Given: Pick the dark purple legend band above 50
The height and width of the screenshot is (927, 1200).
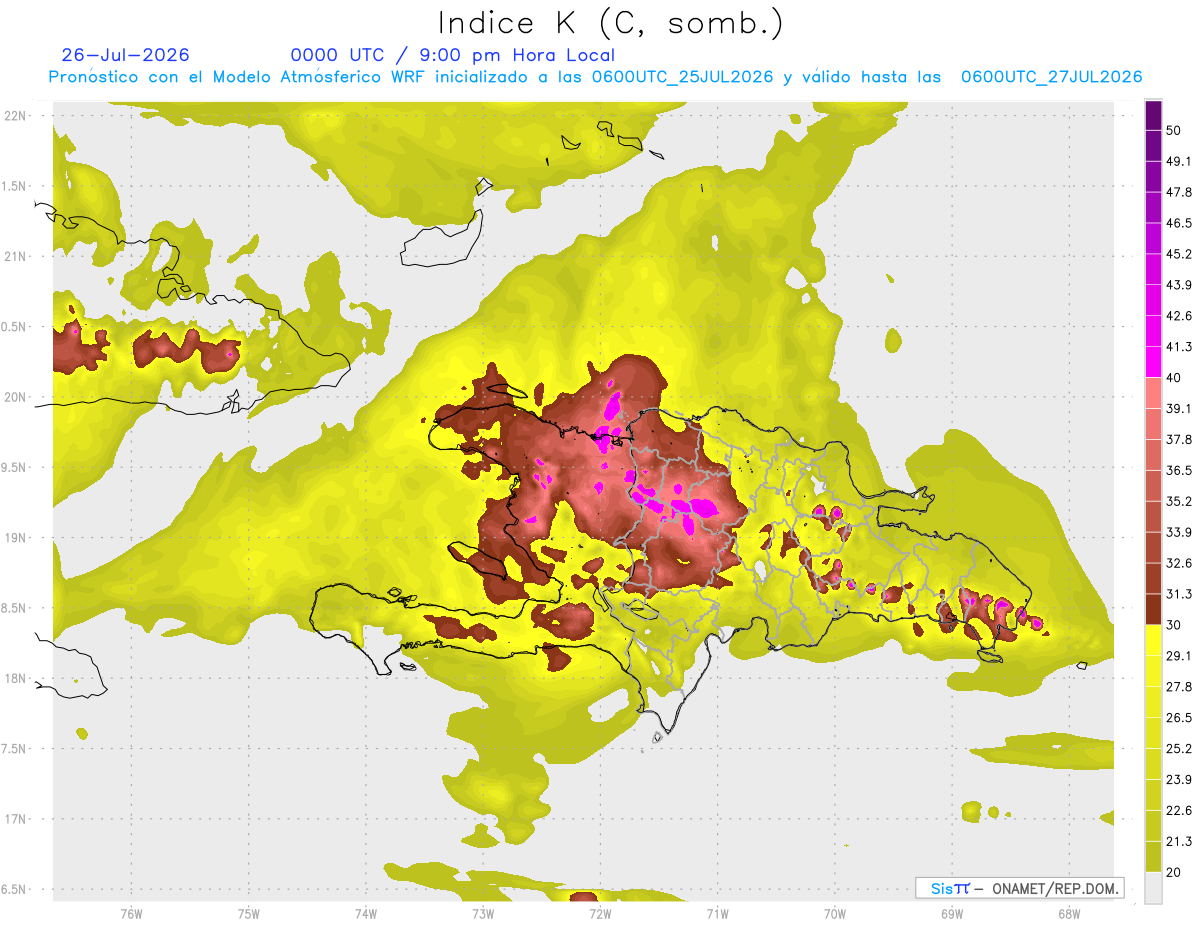Looking at the screenshot, I should click(1153, 115).
